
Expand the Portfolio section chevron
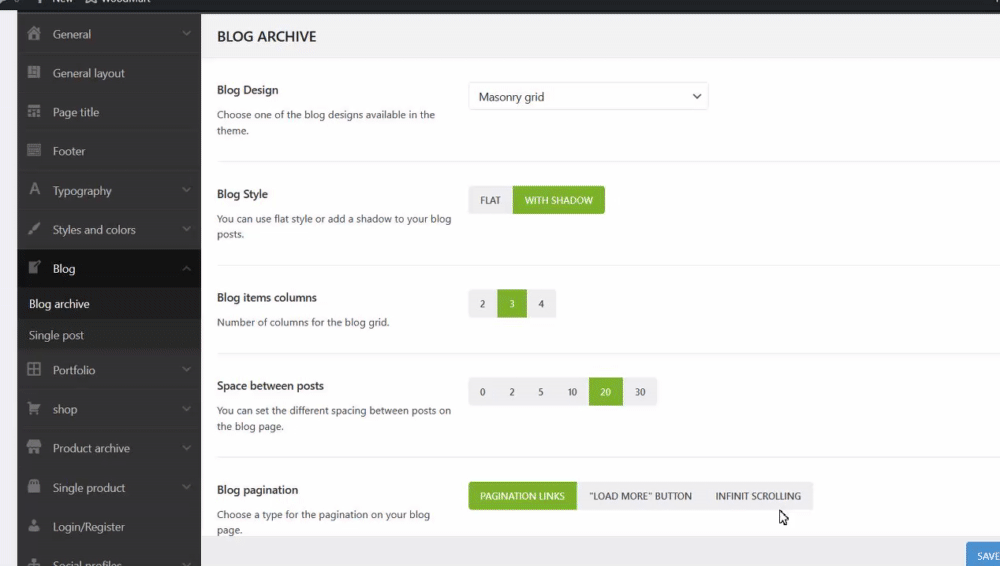point(186,369)
